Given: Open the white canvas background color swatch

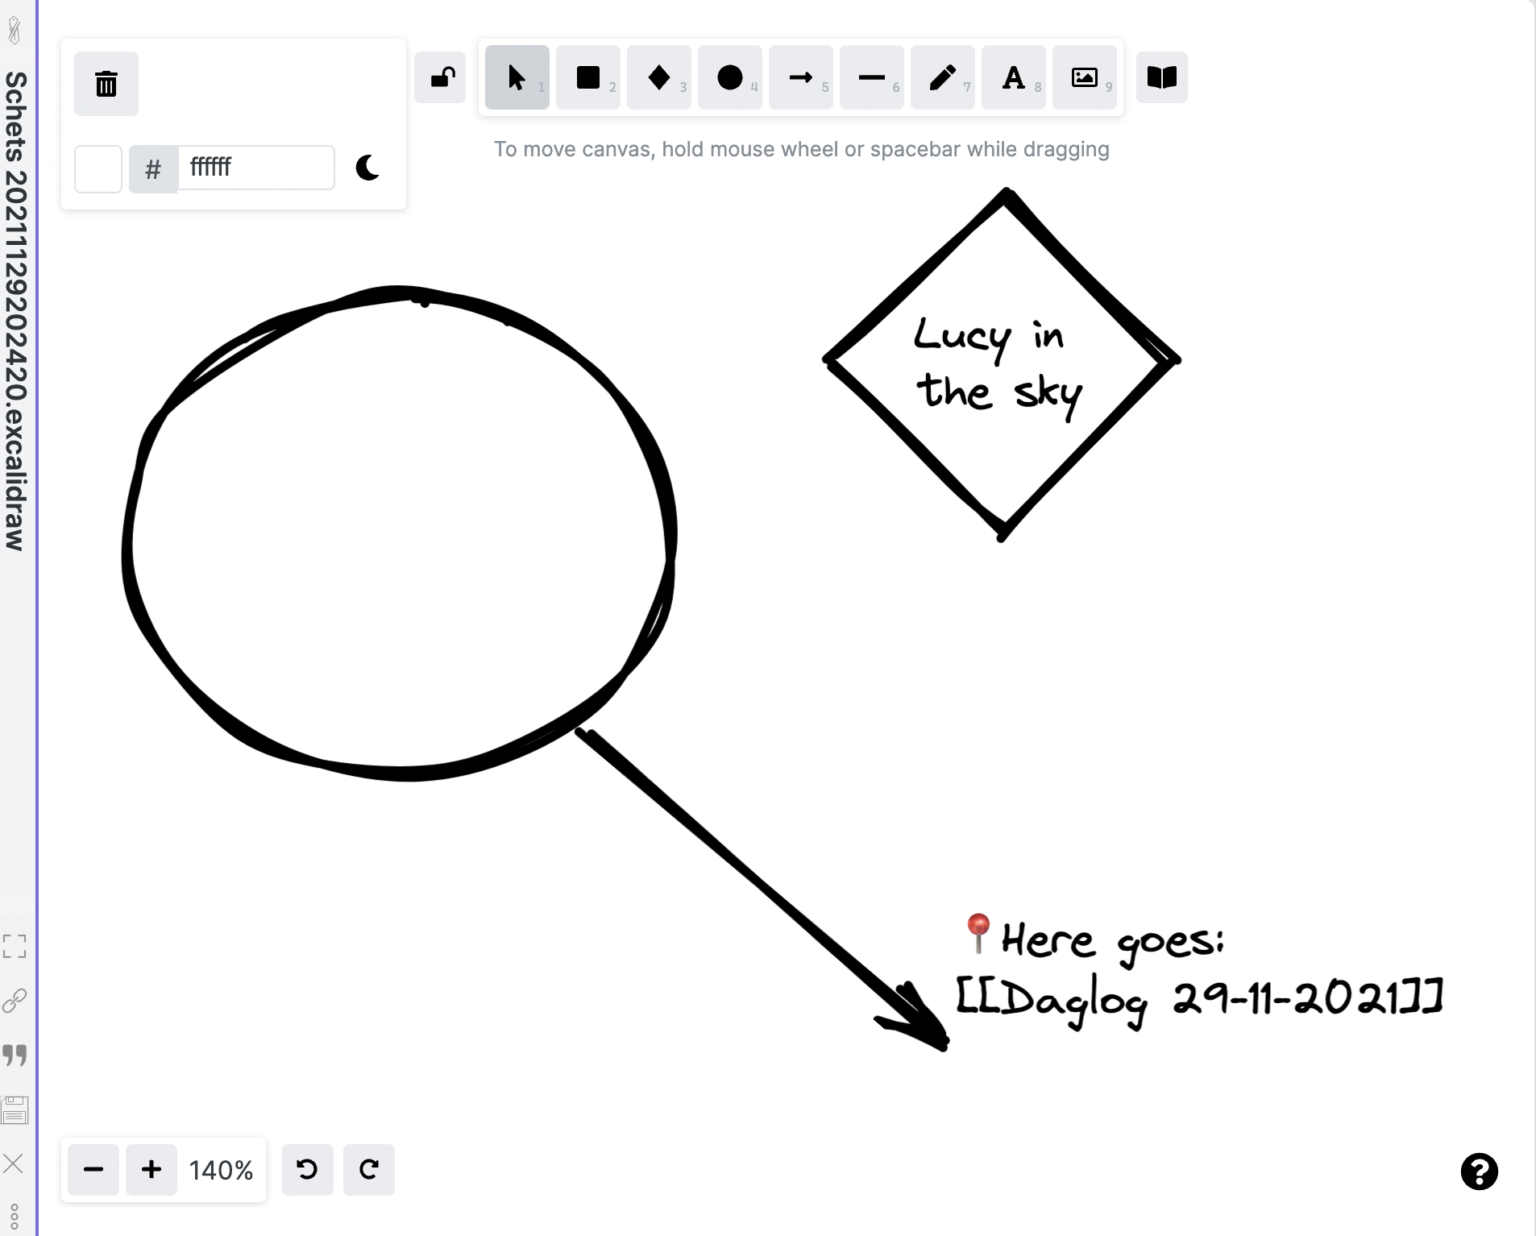Looking at the screenshot, I should click(x=98, y=168).
